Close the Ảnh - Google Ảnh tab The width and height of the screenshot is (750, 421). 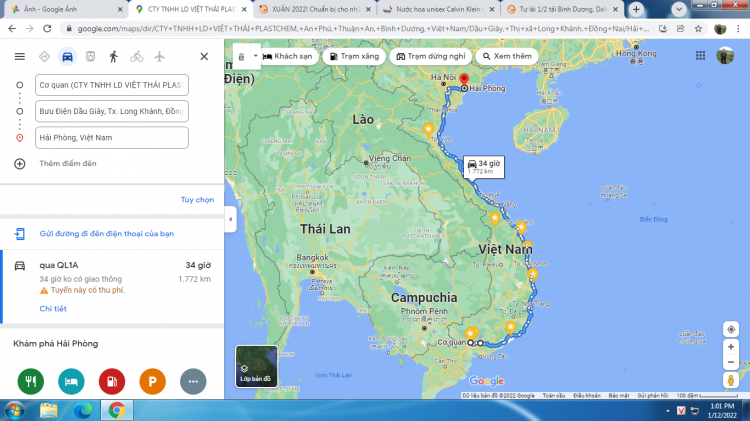pyautogui.click(x=120, y=9)
